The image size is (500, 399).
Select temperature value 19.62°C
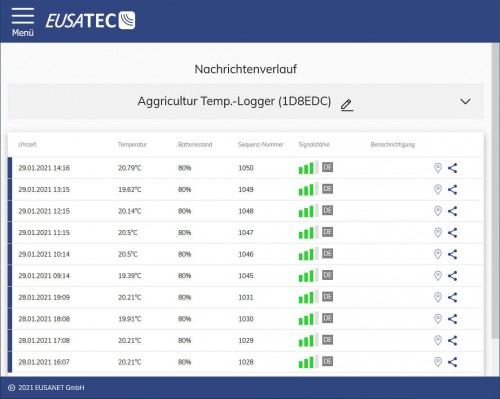point(130,189)
